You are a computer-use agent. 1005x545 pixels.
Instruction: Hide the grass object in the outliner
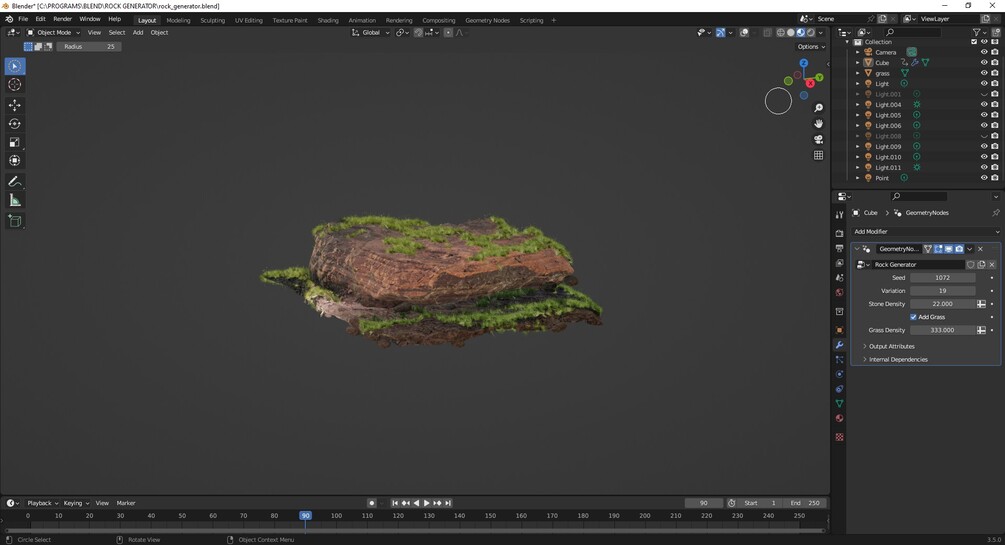click(x=983, y=73)
